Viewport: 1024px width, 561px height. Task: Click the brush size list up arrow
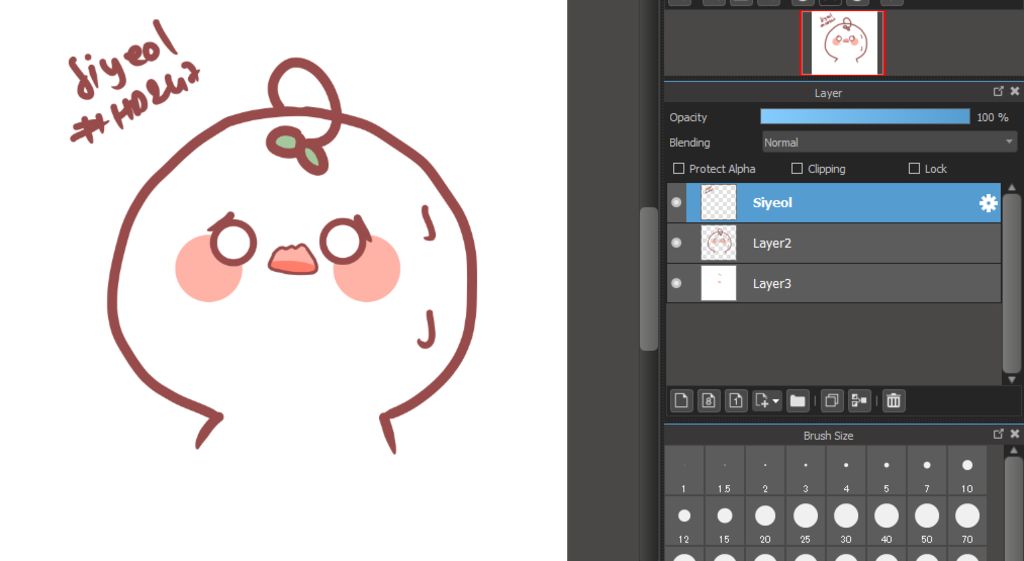pos(1014,451)
